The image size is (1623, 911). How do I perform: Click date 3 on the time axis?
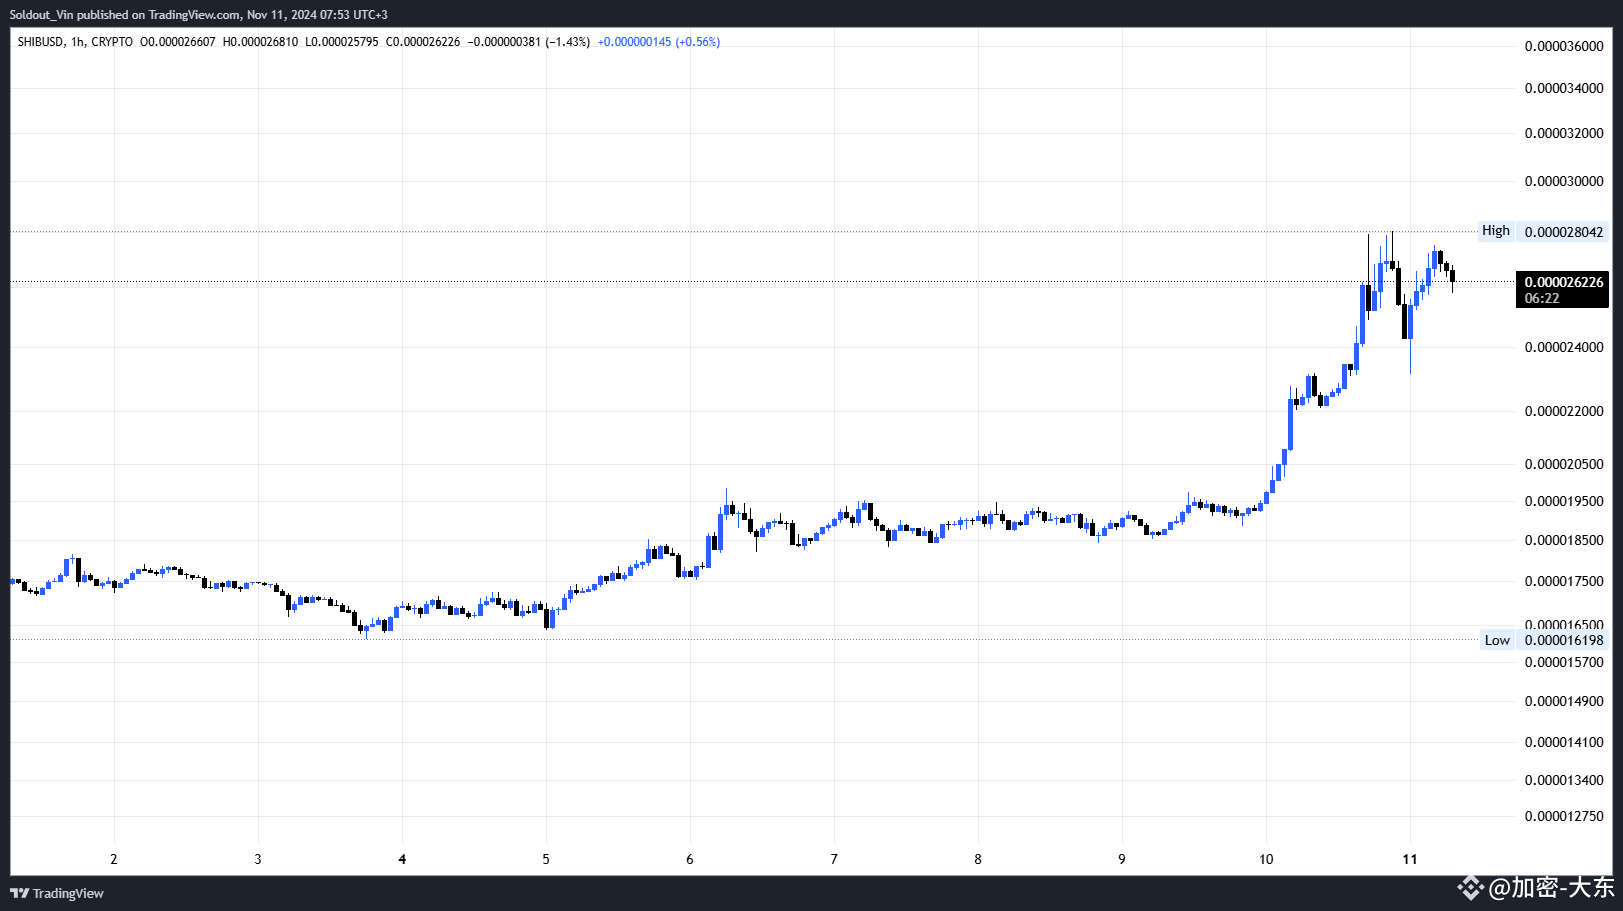coord(258,859)
